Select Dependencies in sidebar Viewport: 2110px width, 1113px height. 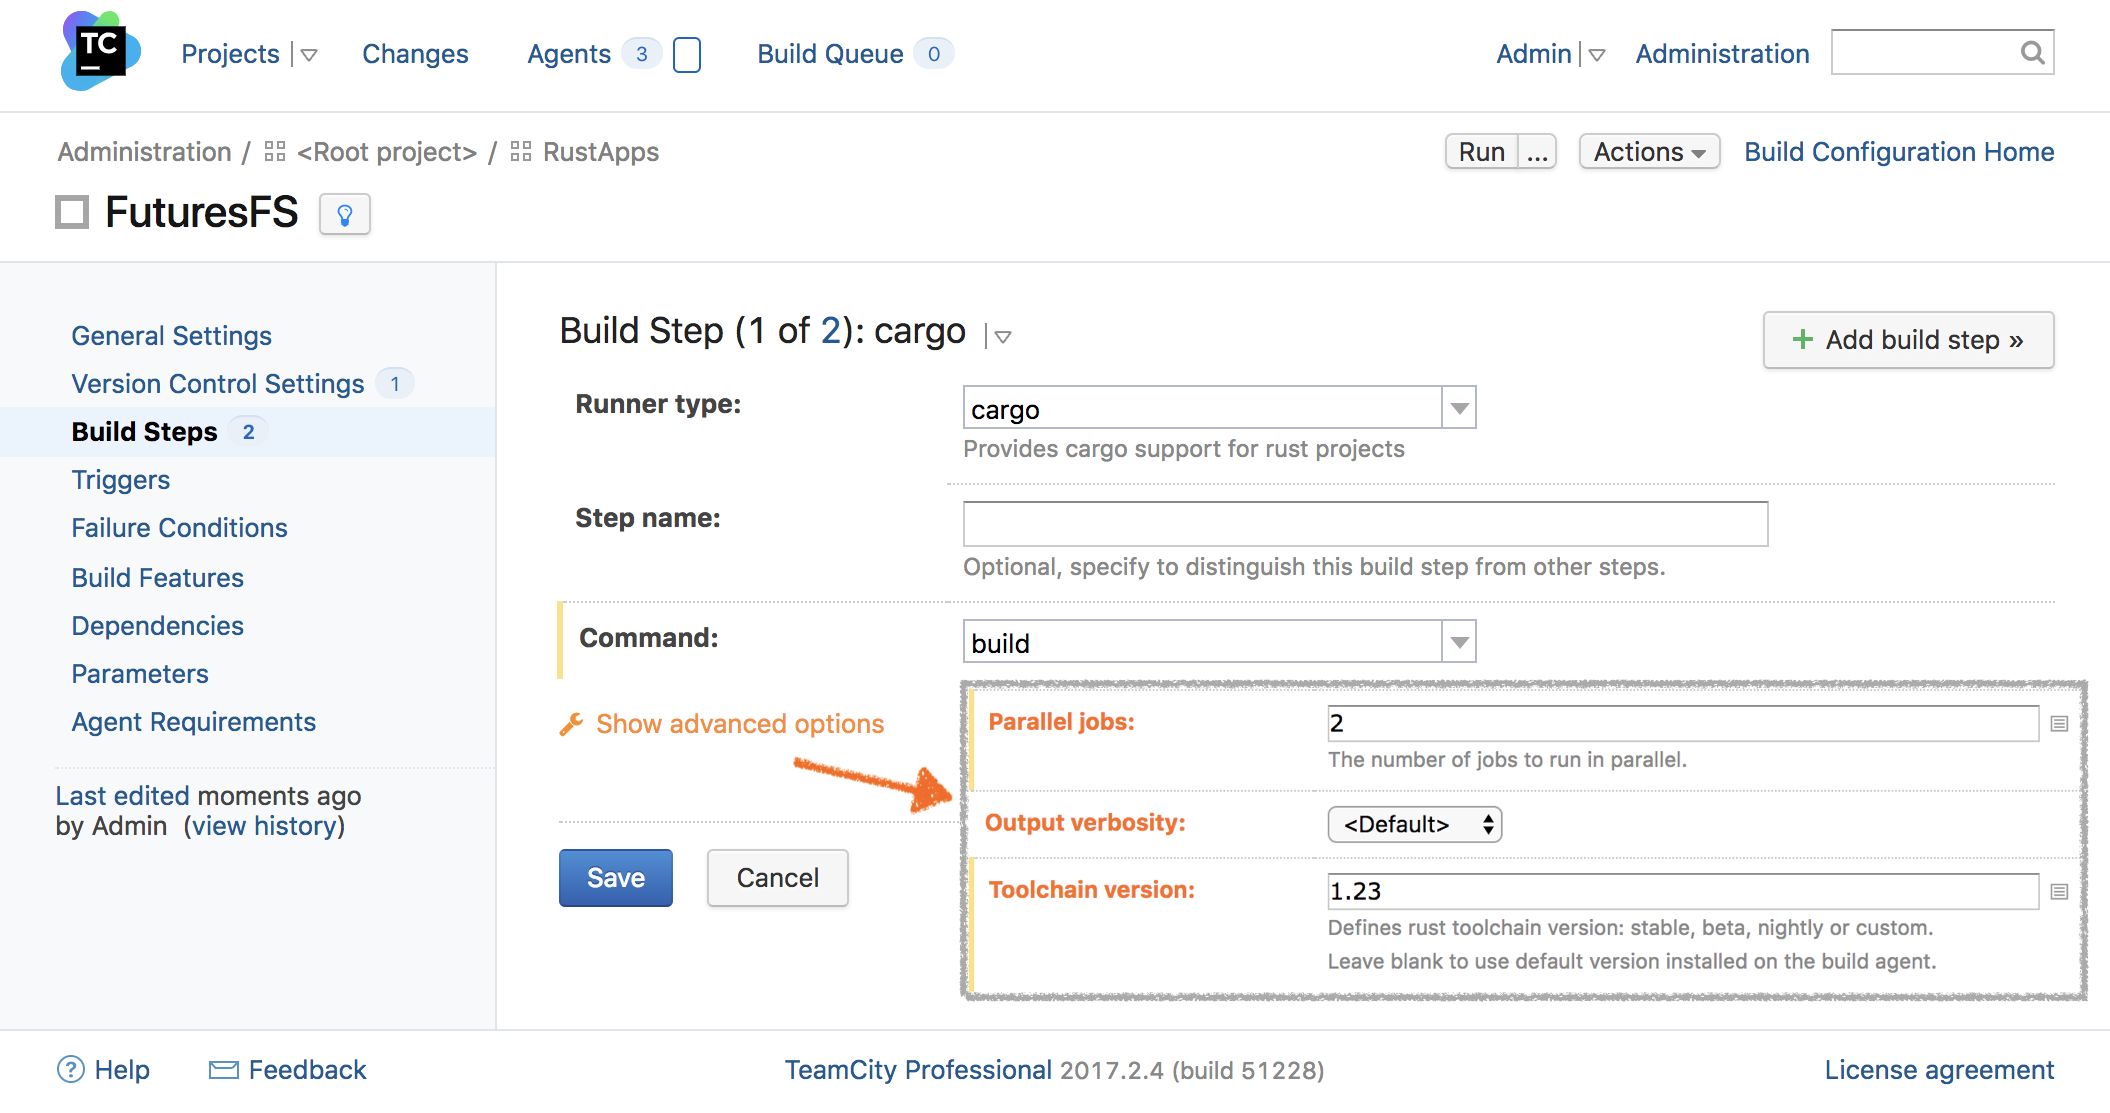158,626
